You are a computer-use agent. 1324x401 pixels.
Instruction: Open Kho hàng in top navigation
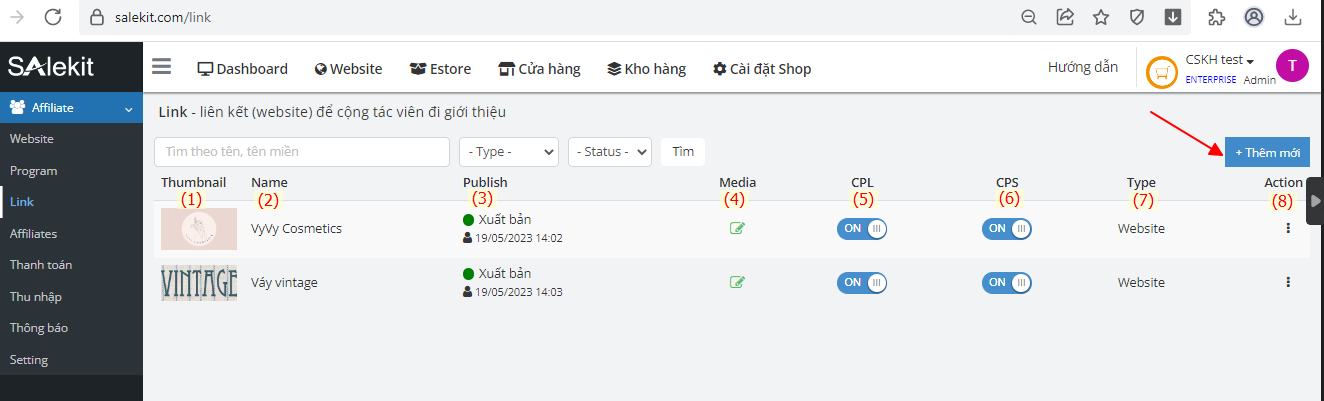tap(646, 69)
